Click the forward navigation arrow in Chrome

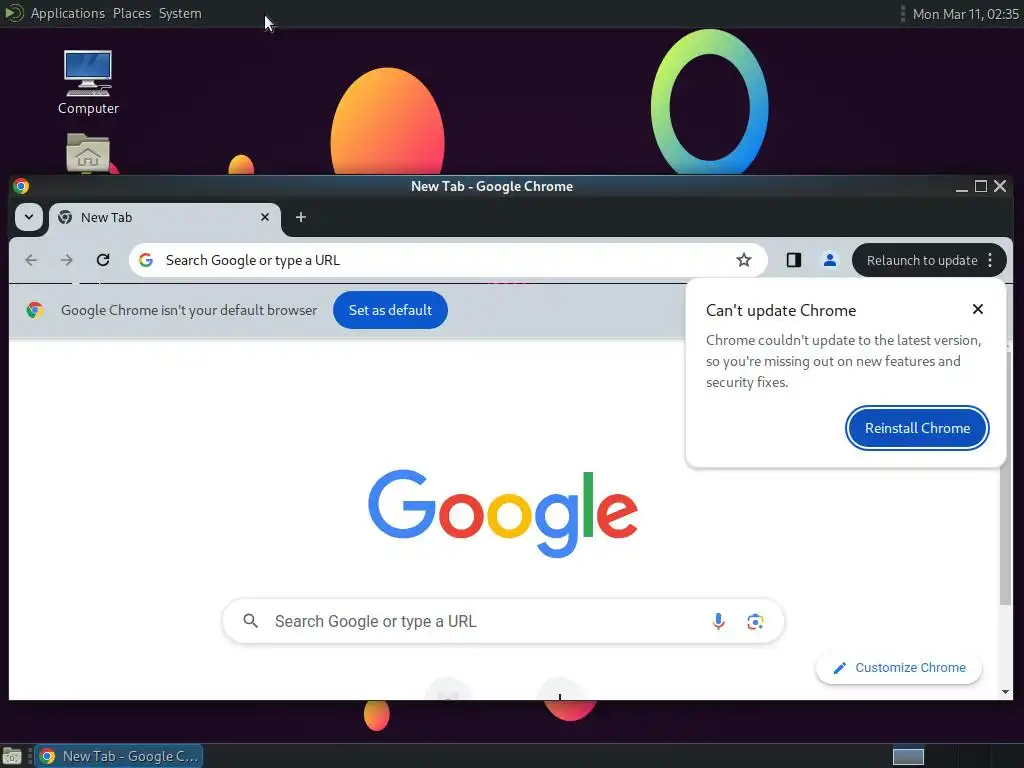(67, 260)
